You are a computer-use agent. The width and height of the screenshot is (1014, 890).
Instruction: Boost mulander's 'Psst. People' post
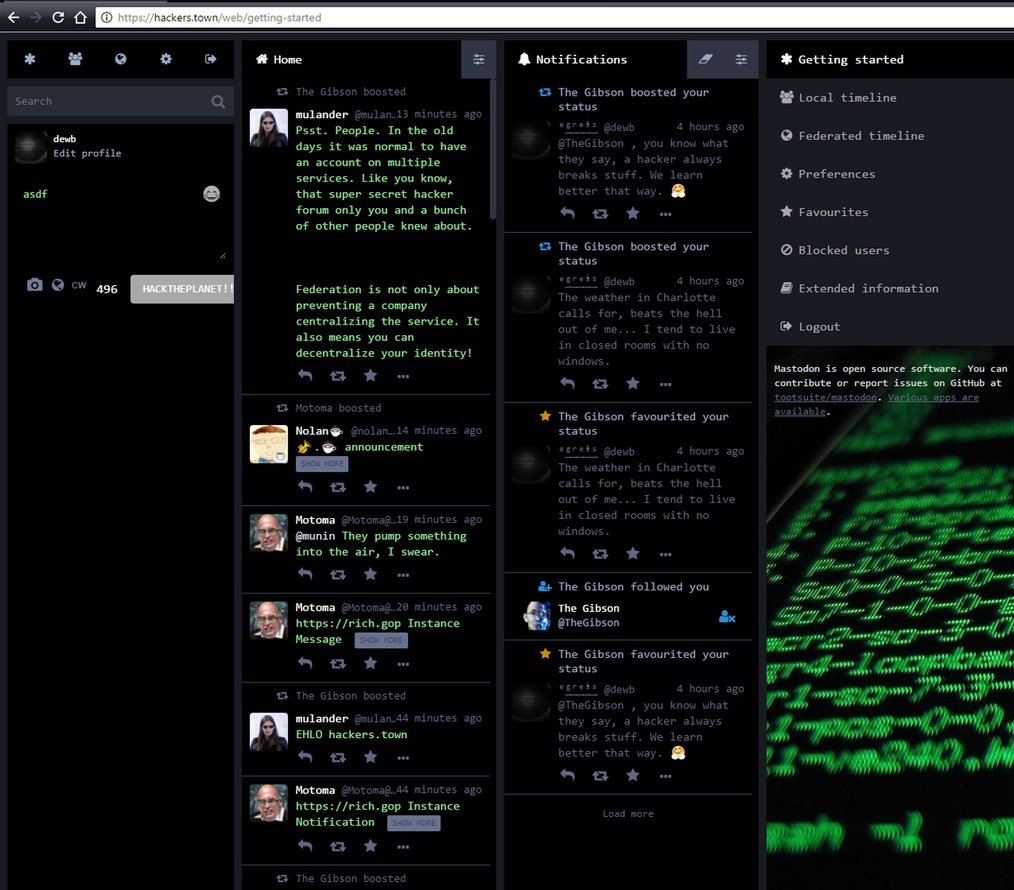point(338,376)
